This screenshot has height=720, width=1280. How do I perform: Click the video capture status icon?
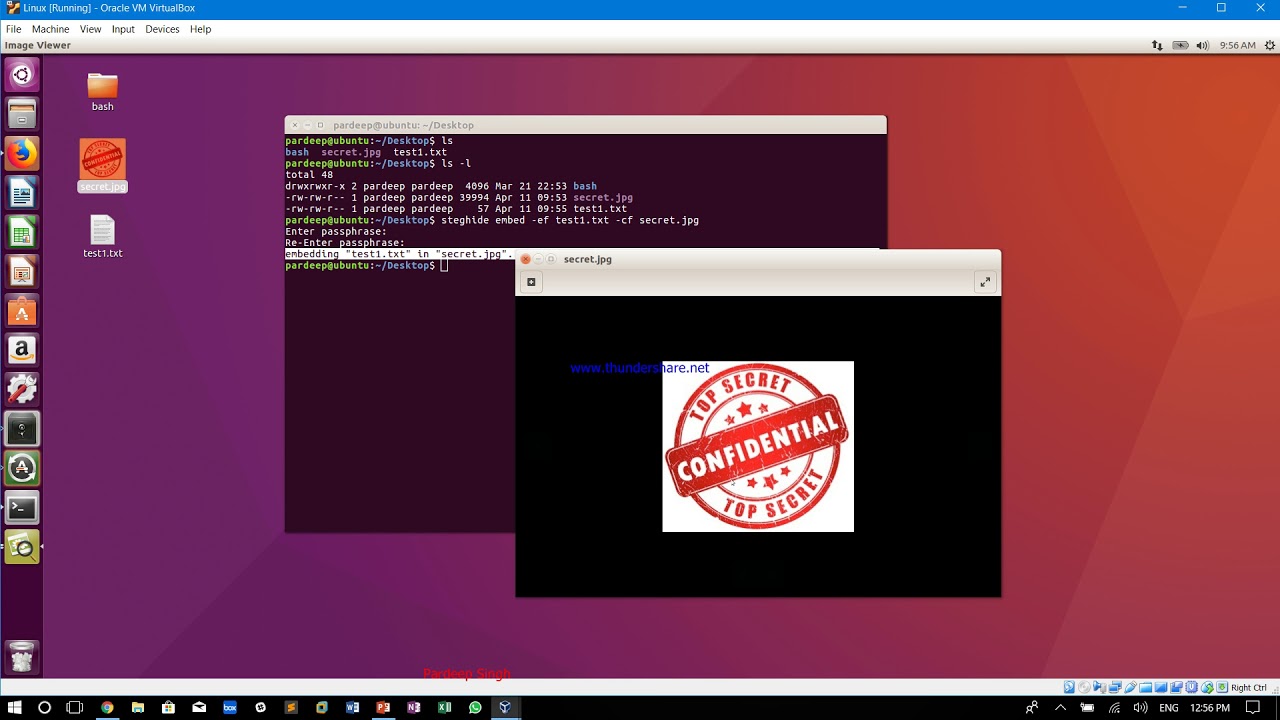(x=1177, y=687)
